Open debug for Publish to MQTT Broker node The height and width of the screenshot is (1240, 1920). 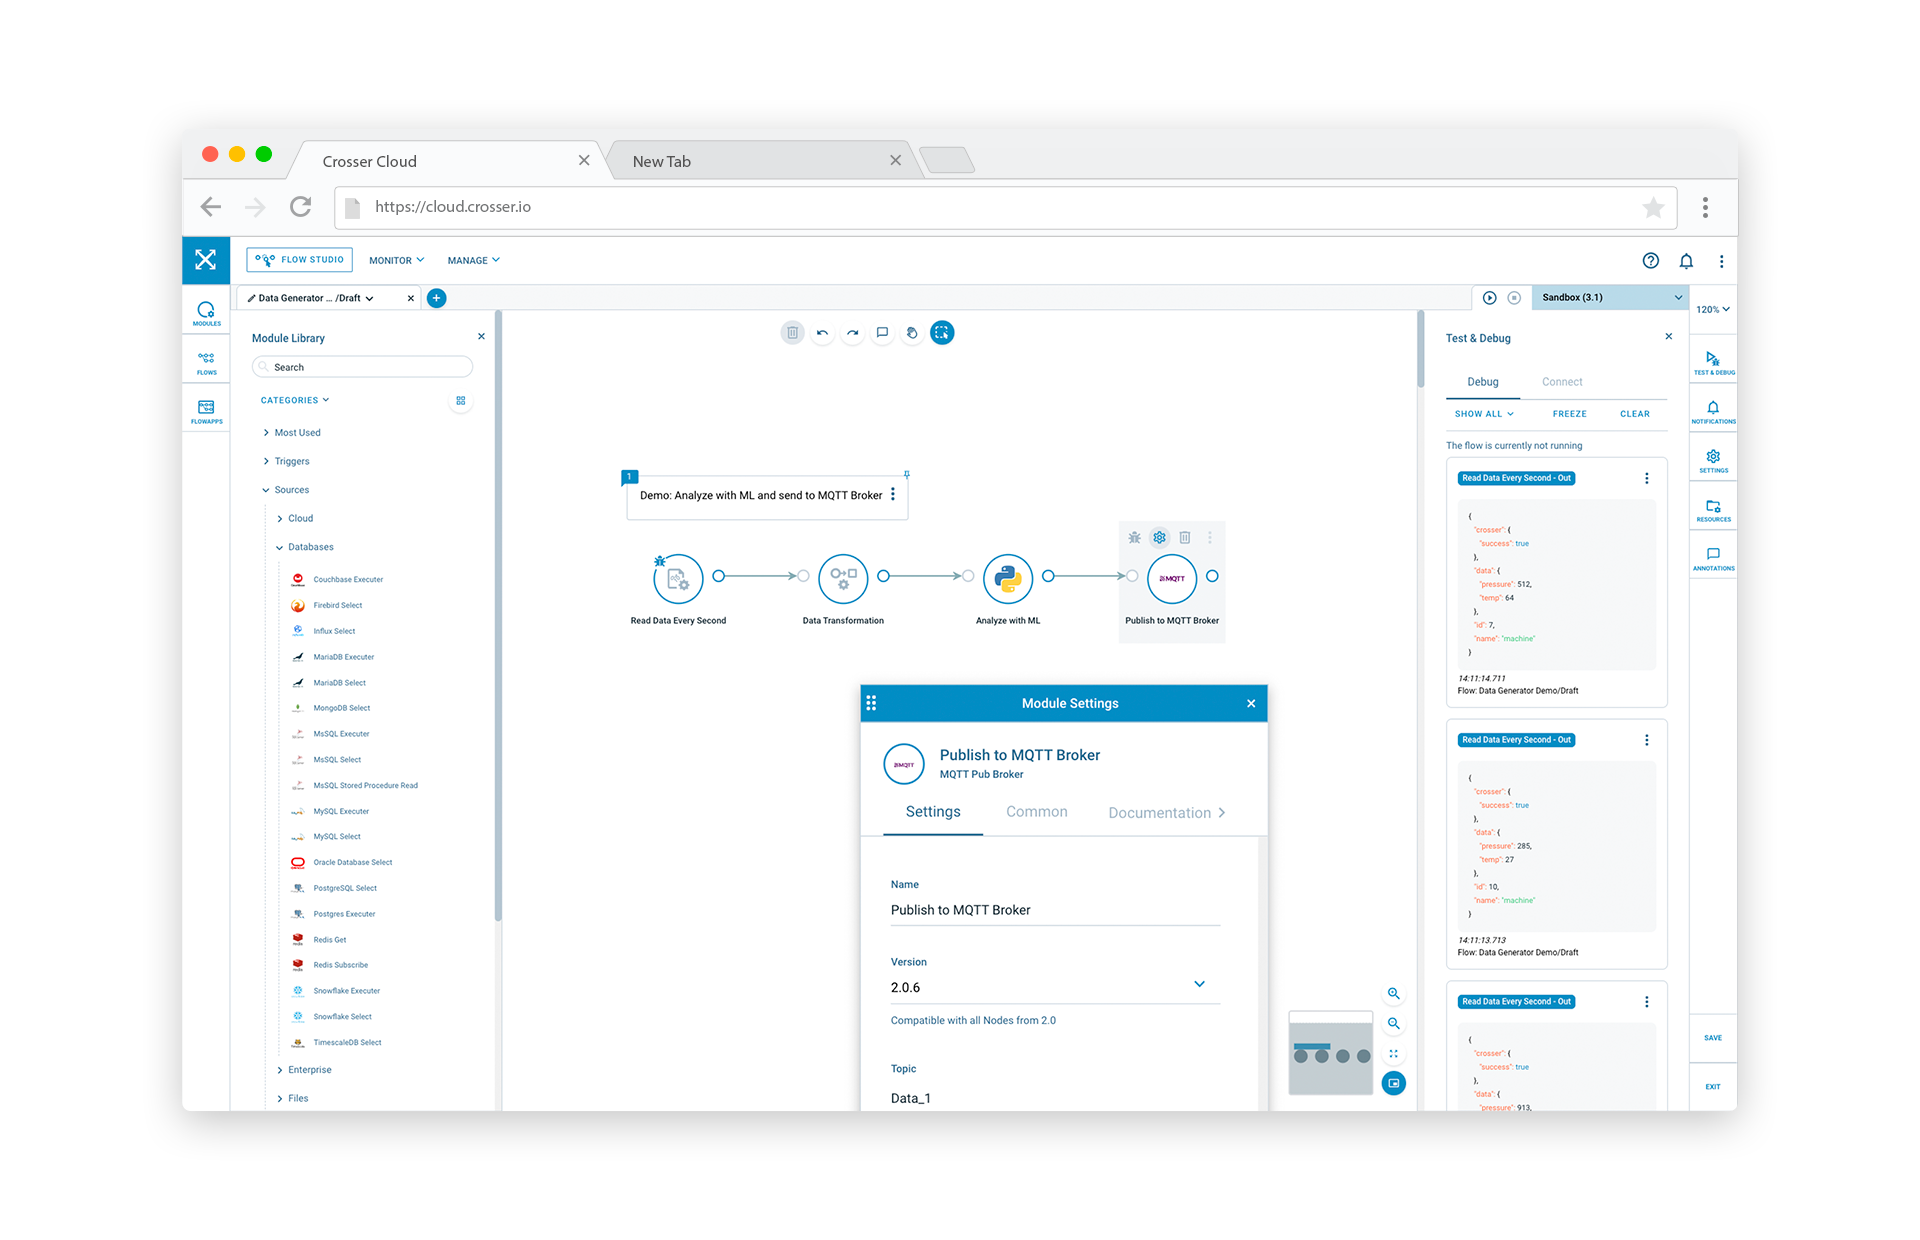(x=1134, y=538)
